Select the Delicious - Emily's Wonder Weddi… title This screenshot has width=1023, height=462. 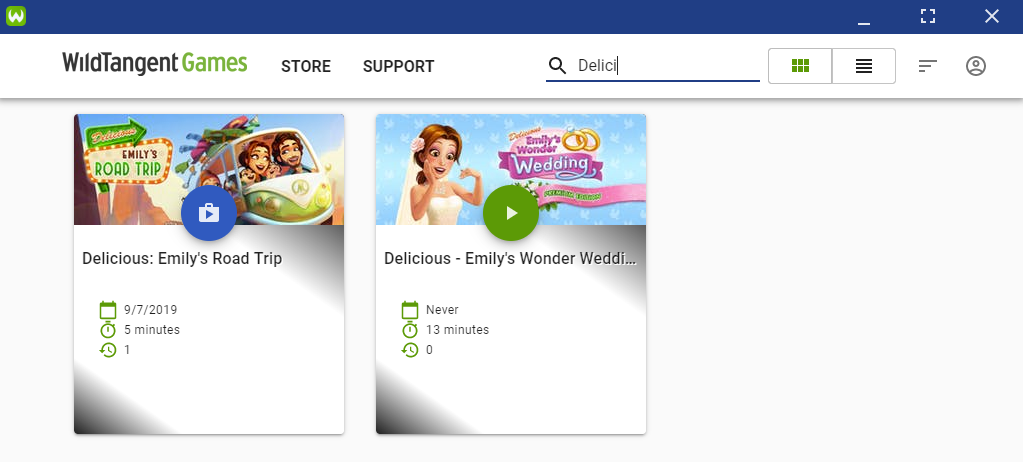point(510,259)
